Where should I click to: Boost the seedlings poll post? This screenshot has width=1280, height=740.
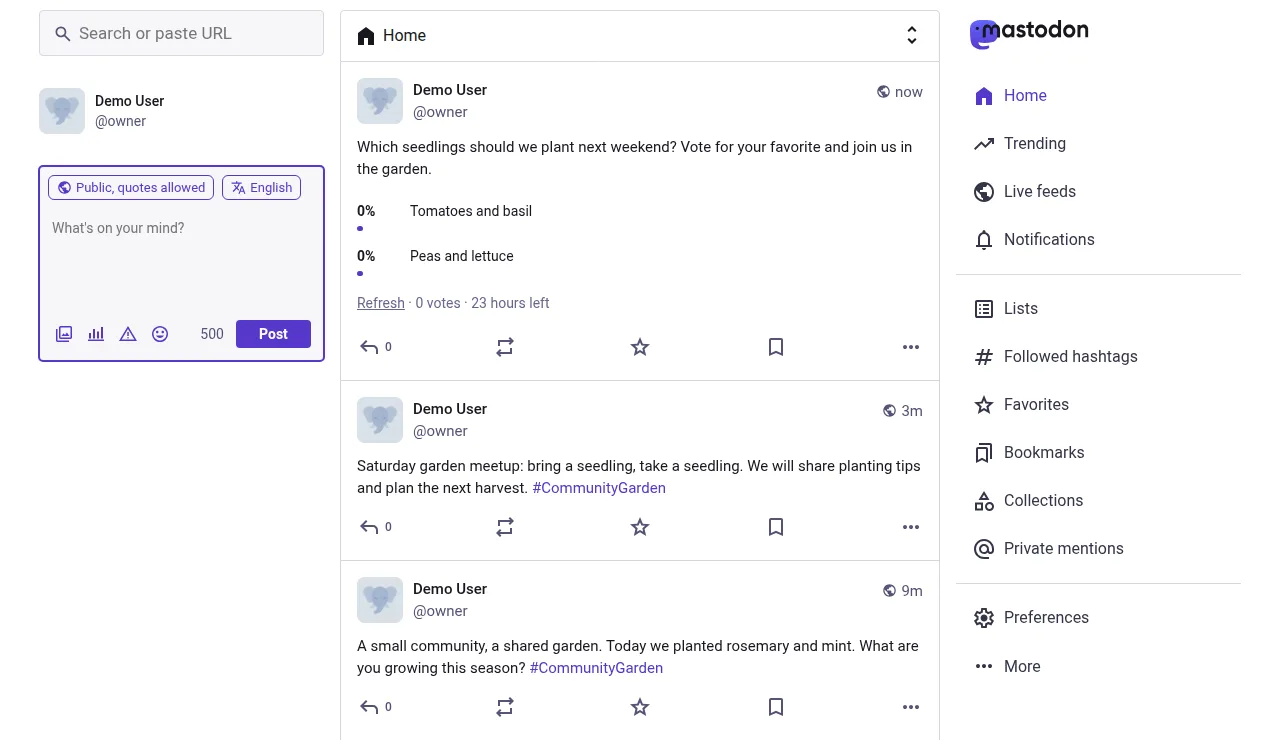505,347
